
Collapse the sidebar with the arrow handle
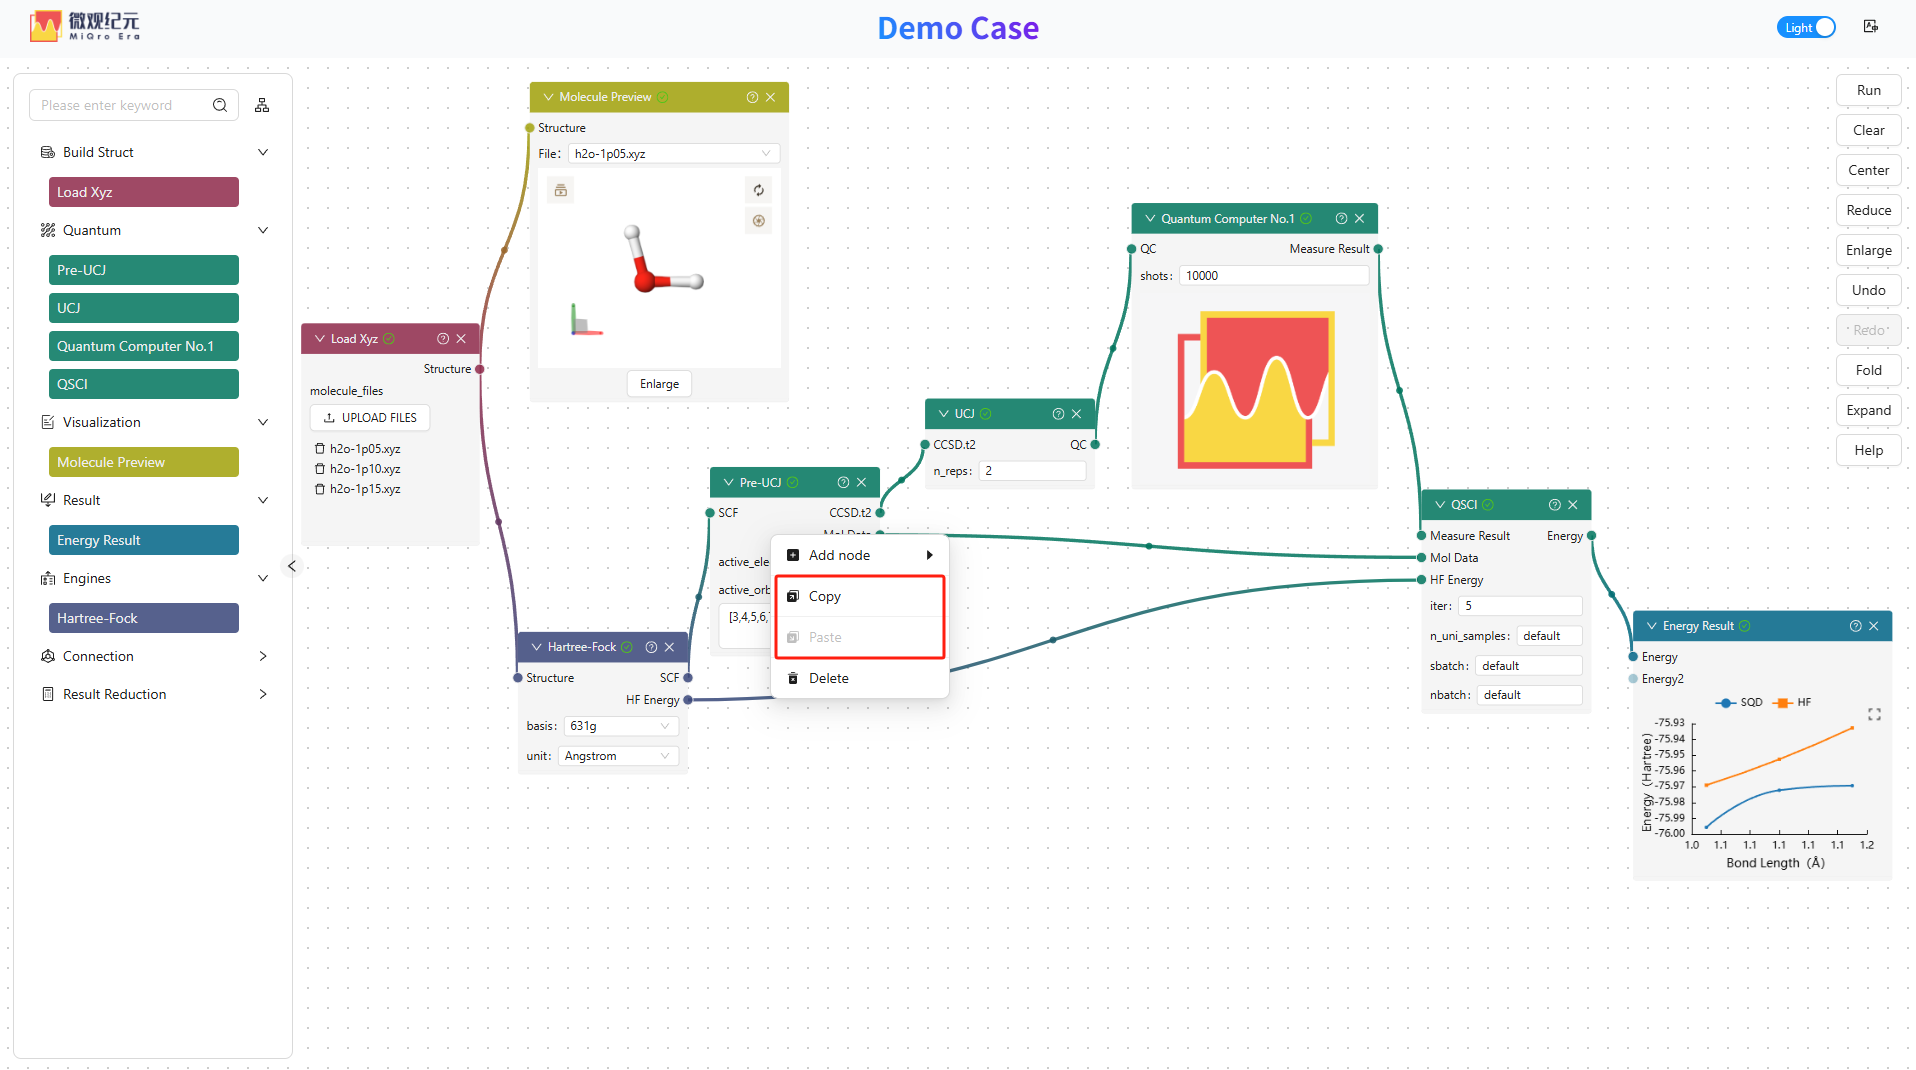292,566
